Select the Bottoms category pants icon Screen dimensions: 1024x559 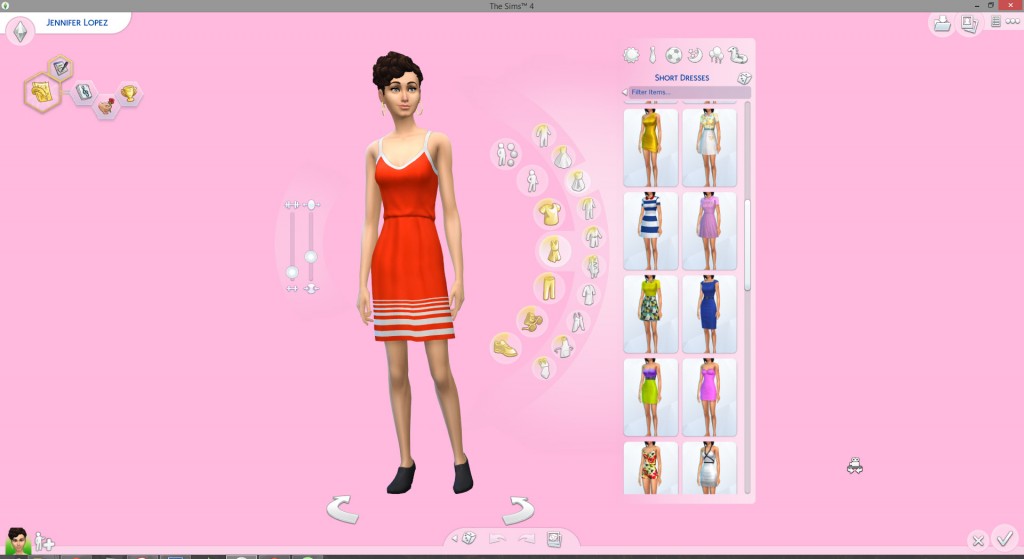[x=549, y=287]
